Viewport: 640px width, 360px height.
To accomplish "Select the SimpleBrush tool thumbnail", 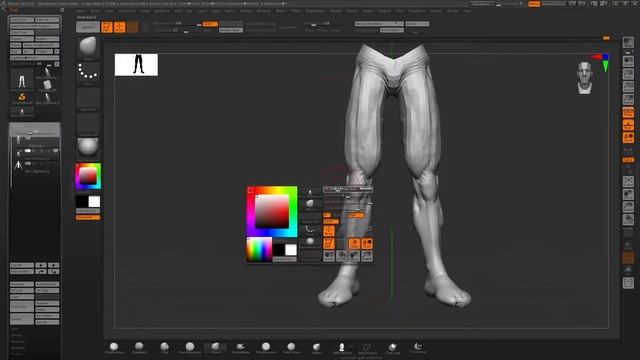I will point(22,98).
